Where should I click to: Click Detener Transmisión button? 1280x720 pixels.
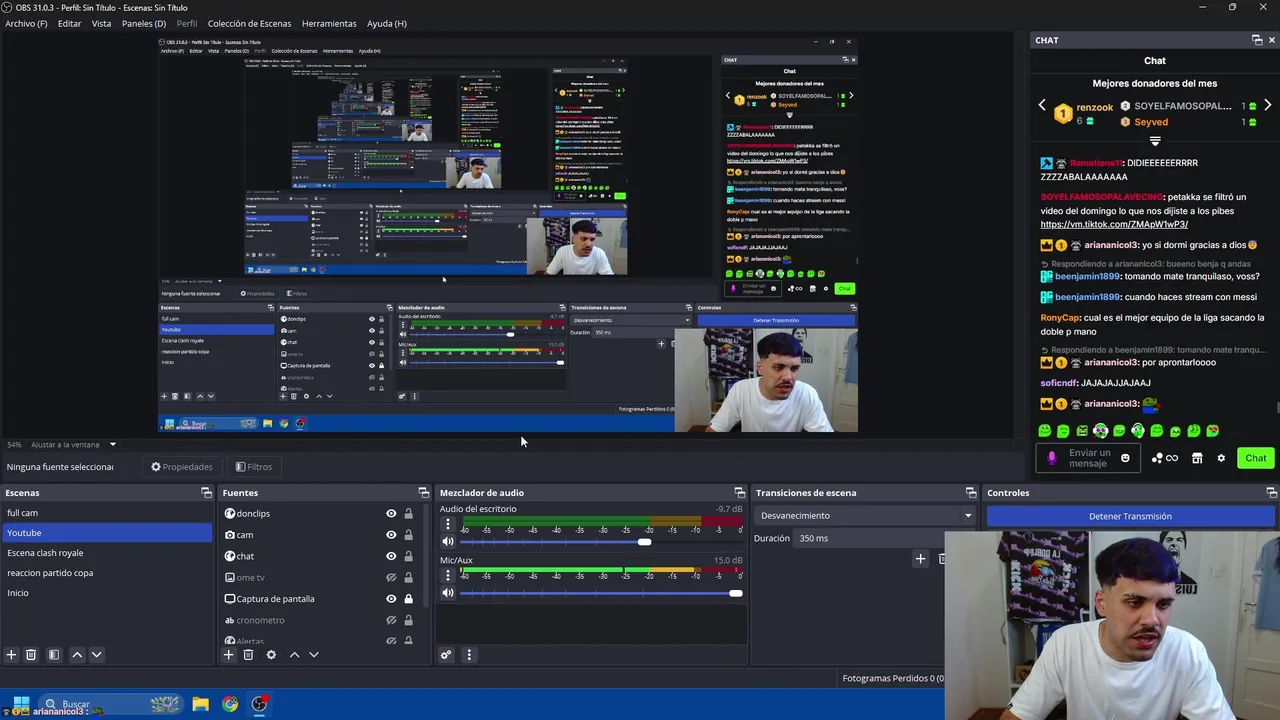click(1130, 516)
